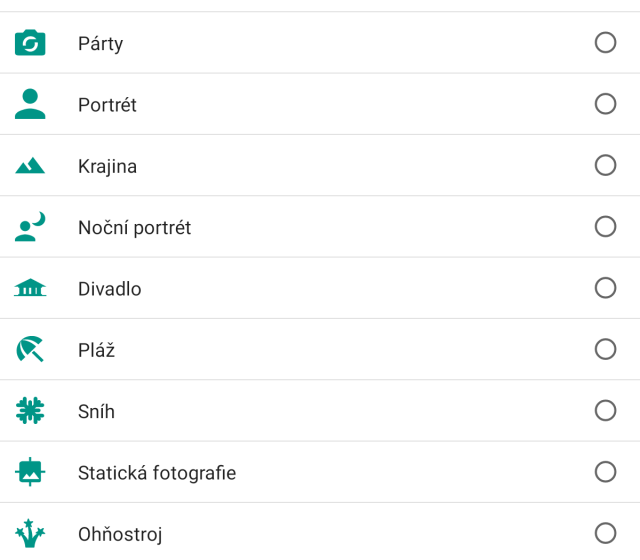The height and width of the screenshot is (560, 640).
Task: Click the Divadlo building icon
Action: click(x=30, y=288)
